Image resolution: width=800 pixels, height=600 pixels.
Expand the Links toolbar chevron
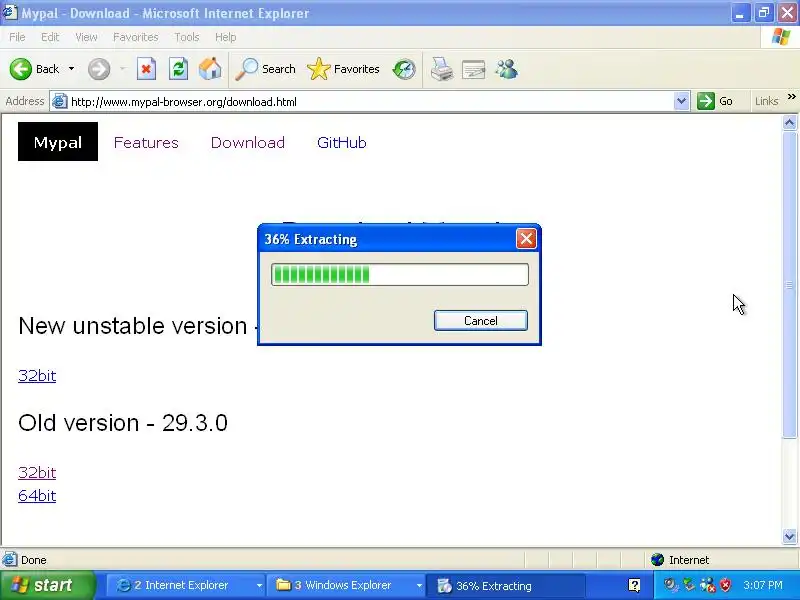[791, 97]
